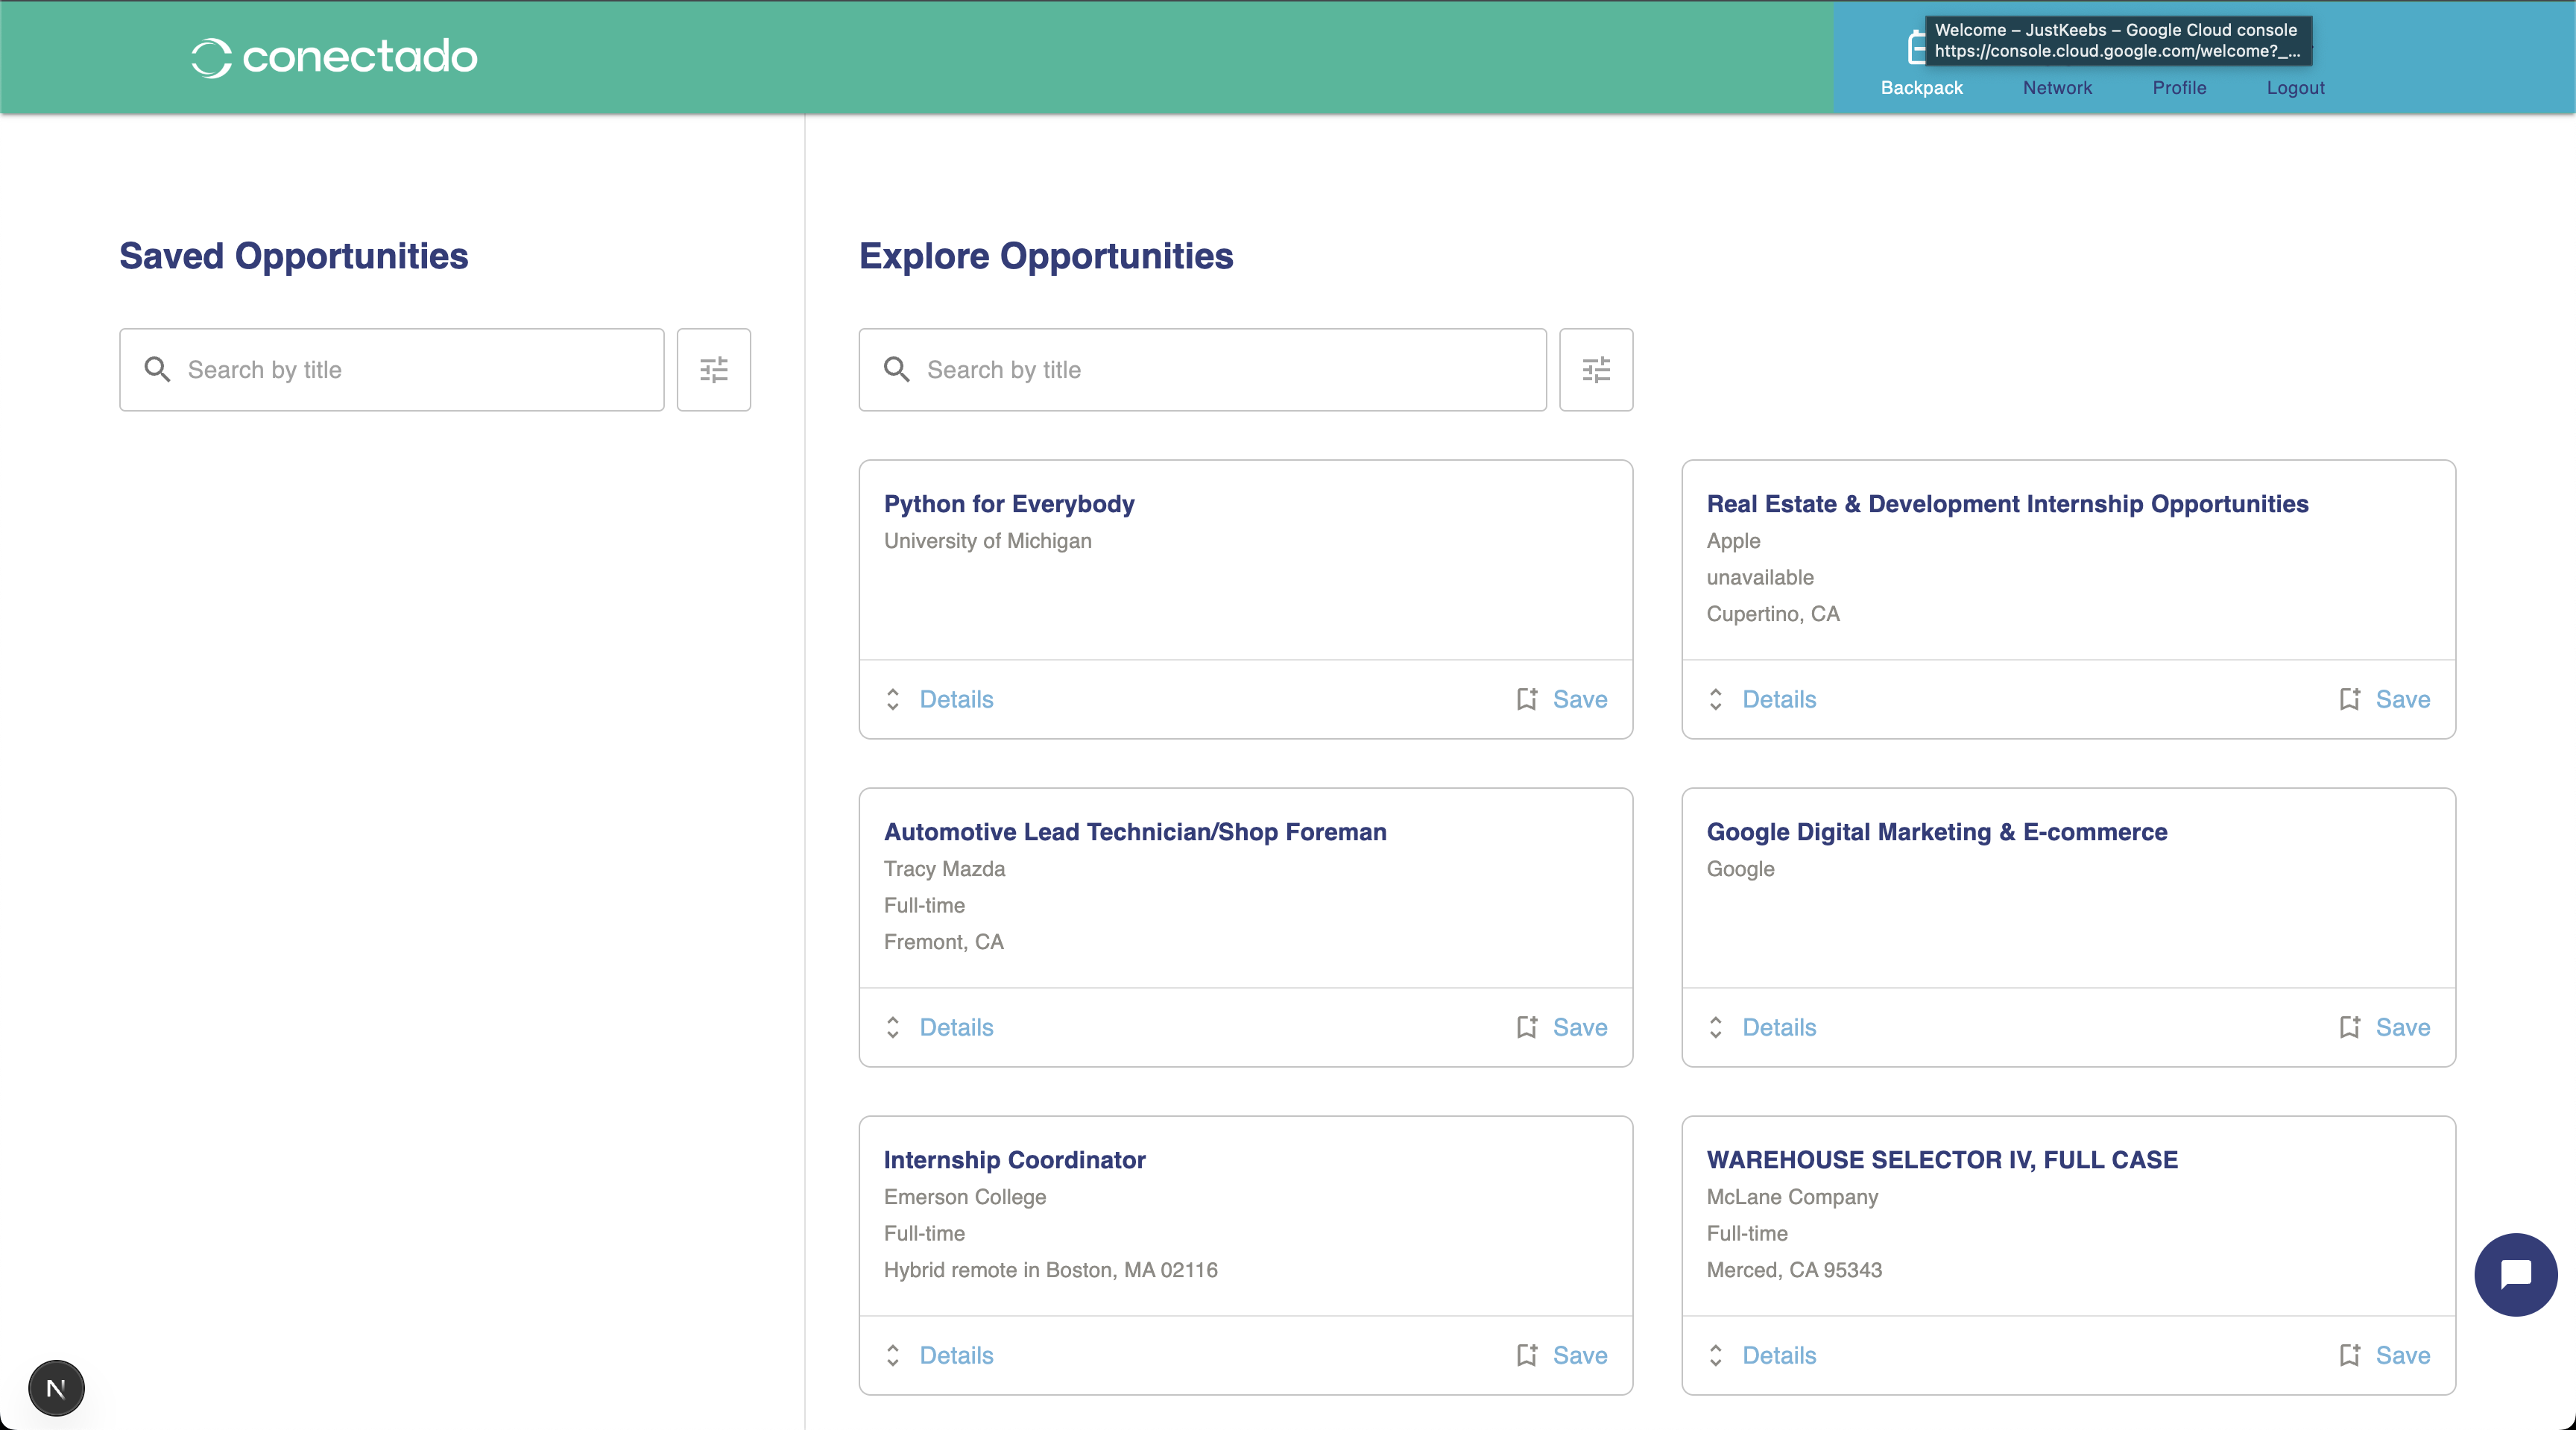Click the conectado logo

pos(335,57)
